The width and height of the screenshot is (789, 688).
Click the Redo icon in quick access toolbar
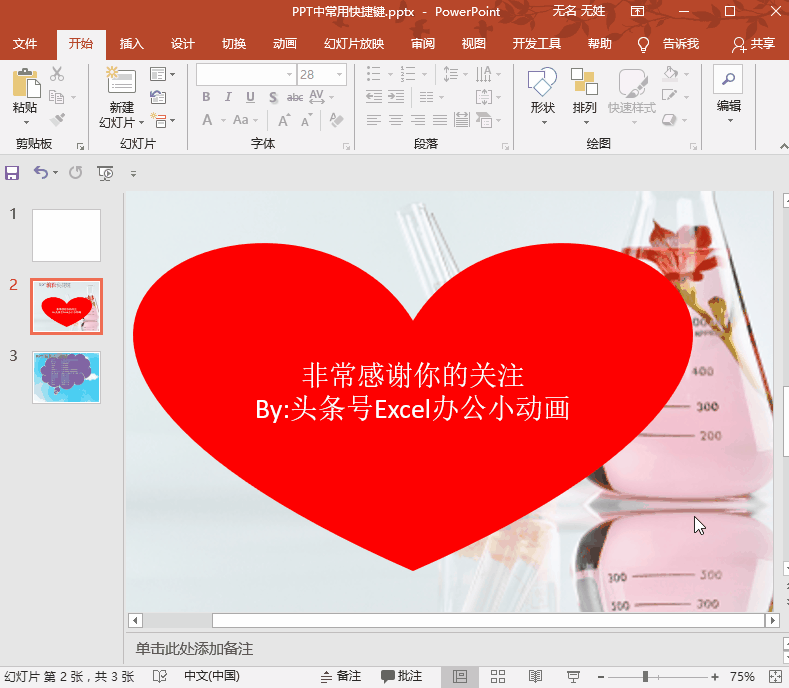pyautogui.click(x=75, y=173)
